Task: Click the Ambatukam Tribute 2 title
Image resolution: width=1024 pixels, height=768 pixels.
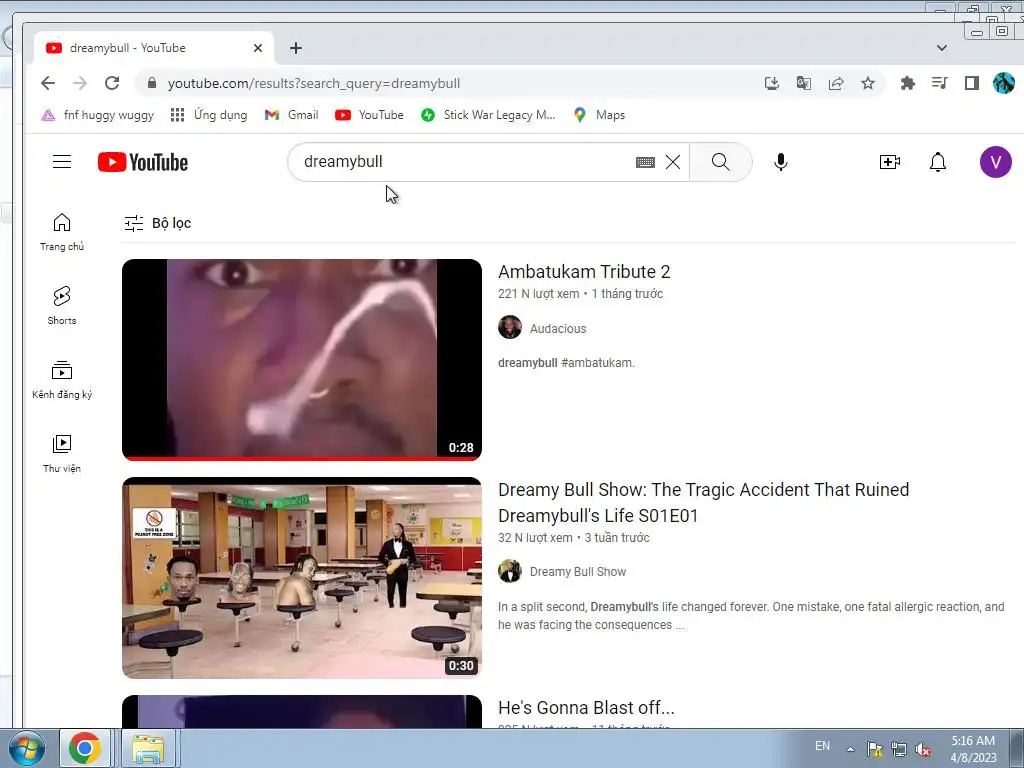Action: click(584, 272)
